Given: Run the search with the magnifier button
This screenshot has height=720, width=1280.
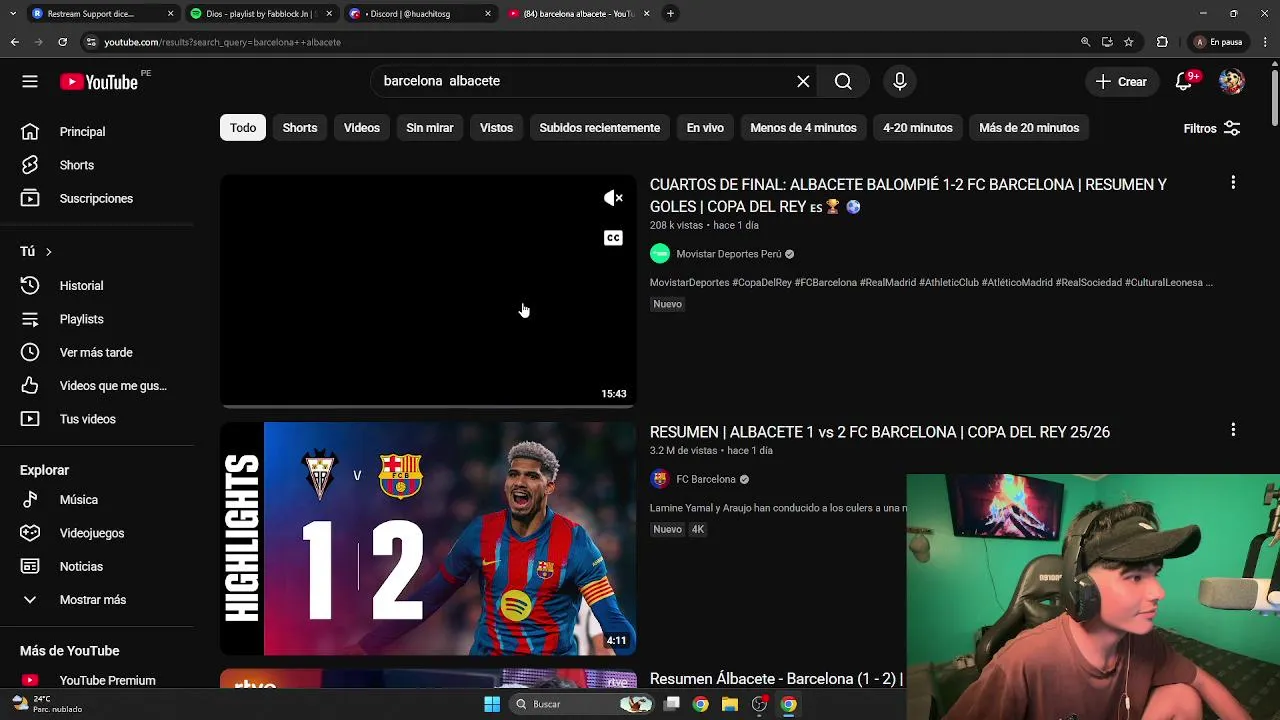Looking at the screenshot, I should tap(843, 82).
